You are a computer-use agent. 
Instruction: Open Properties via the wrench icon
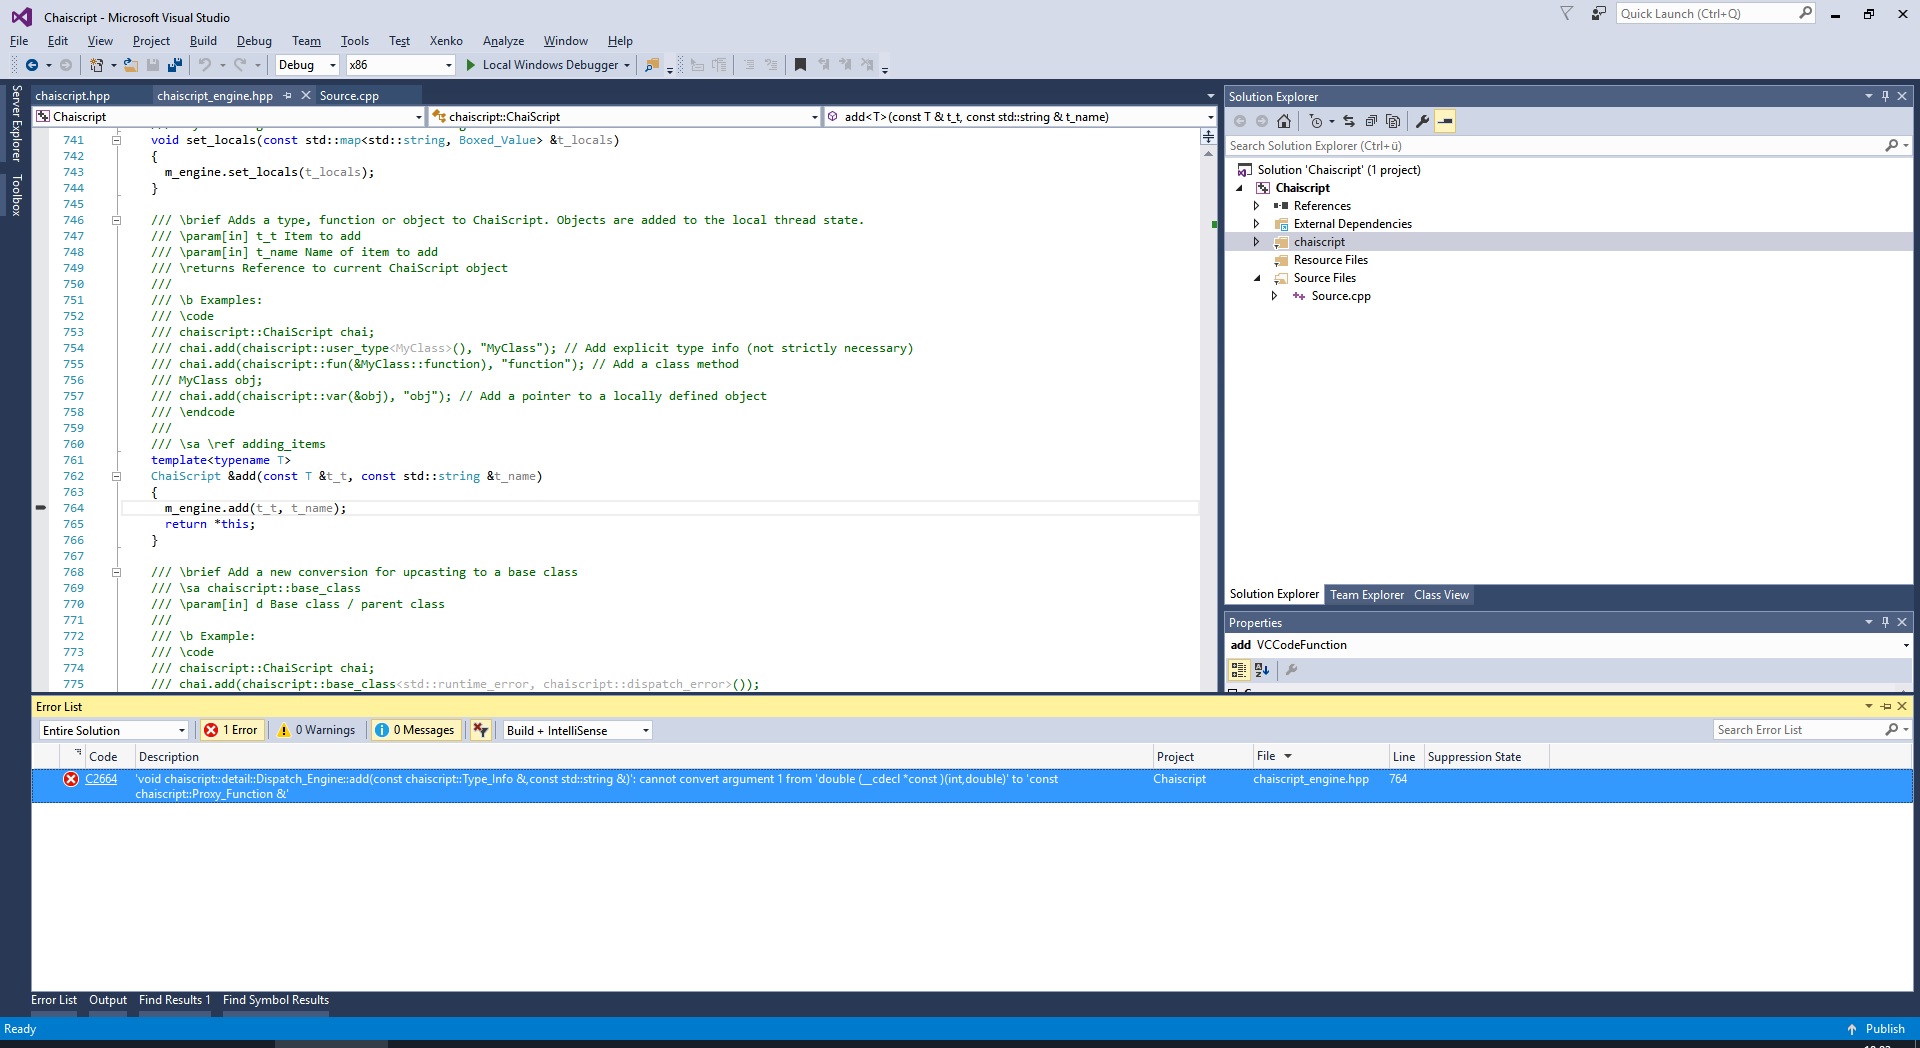1422,121
